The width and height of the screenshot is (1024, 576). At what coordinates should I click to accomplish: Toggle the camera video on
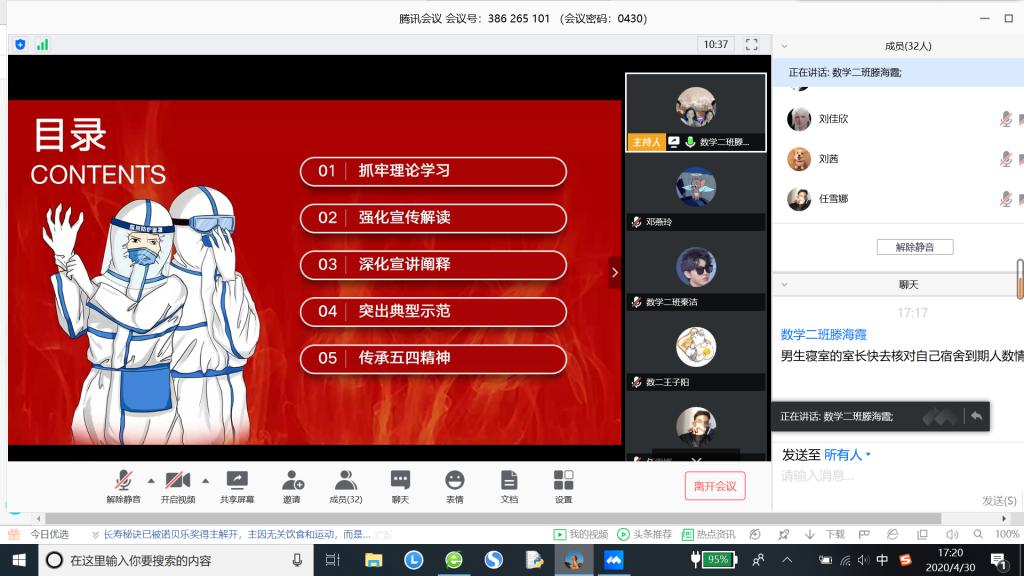pos(178,481)
